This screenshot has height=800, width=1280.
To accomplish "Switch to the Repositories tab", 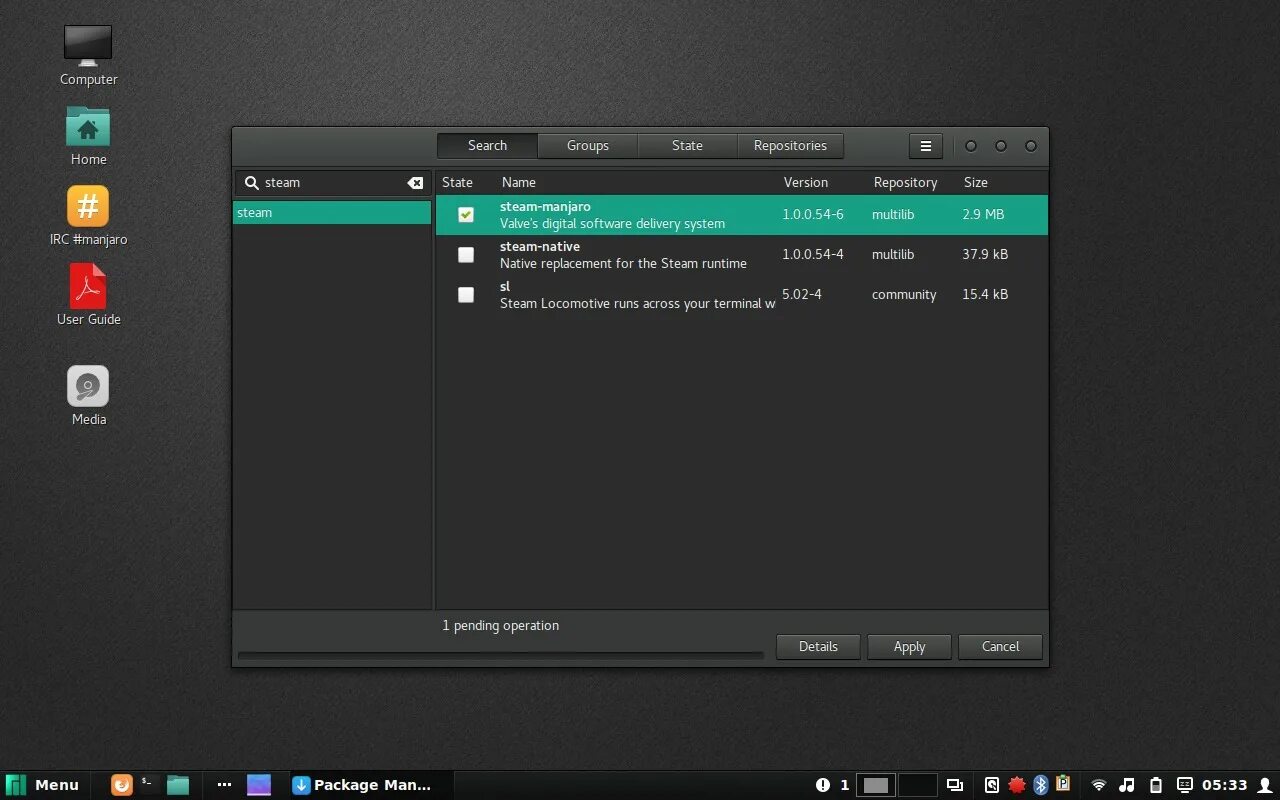I will click(x=790, y=146).
